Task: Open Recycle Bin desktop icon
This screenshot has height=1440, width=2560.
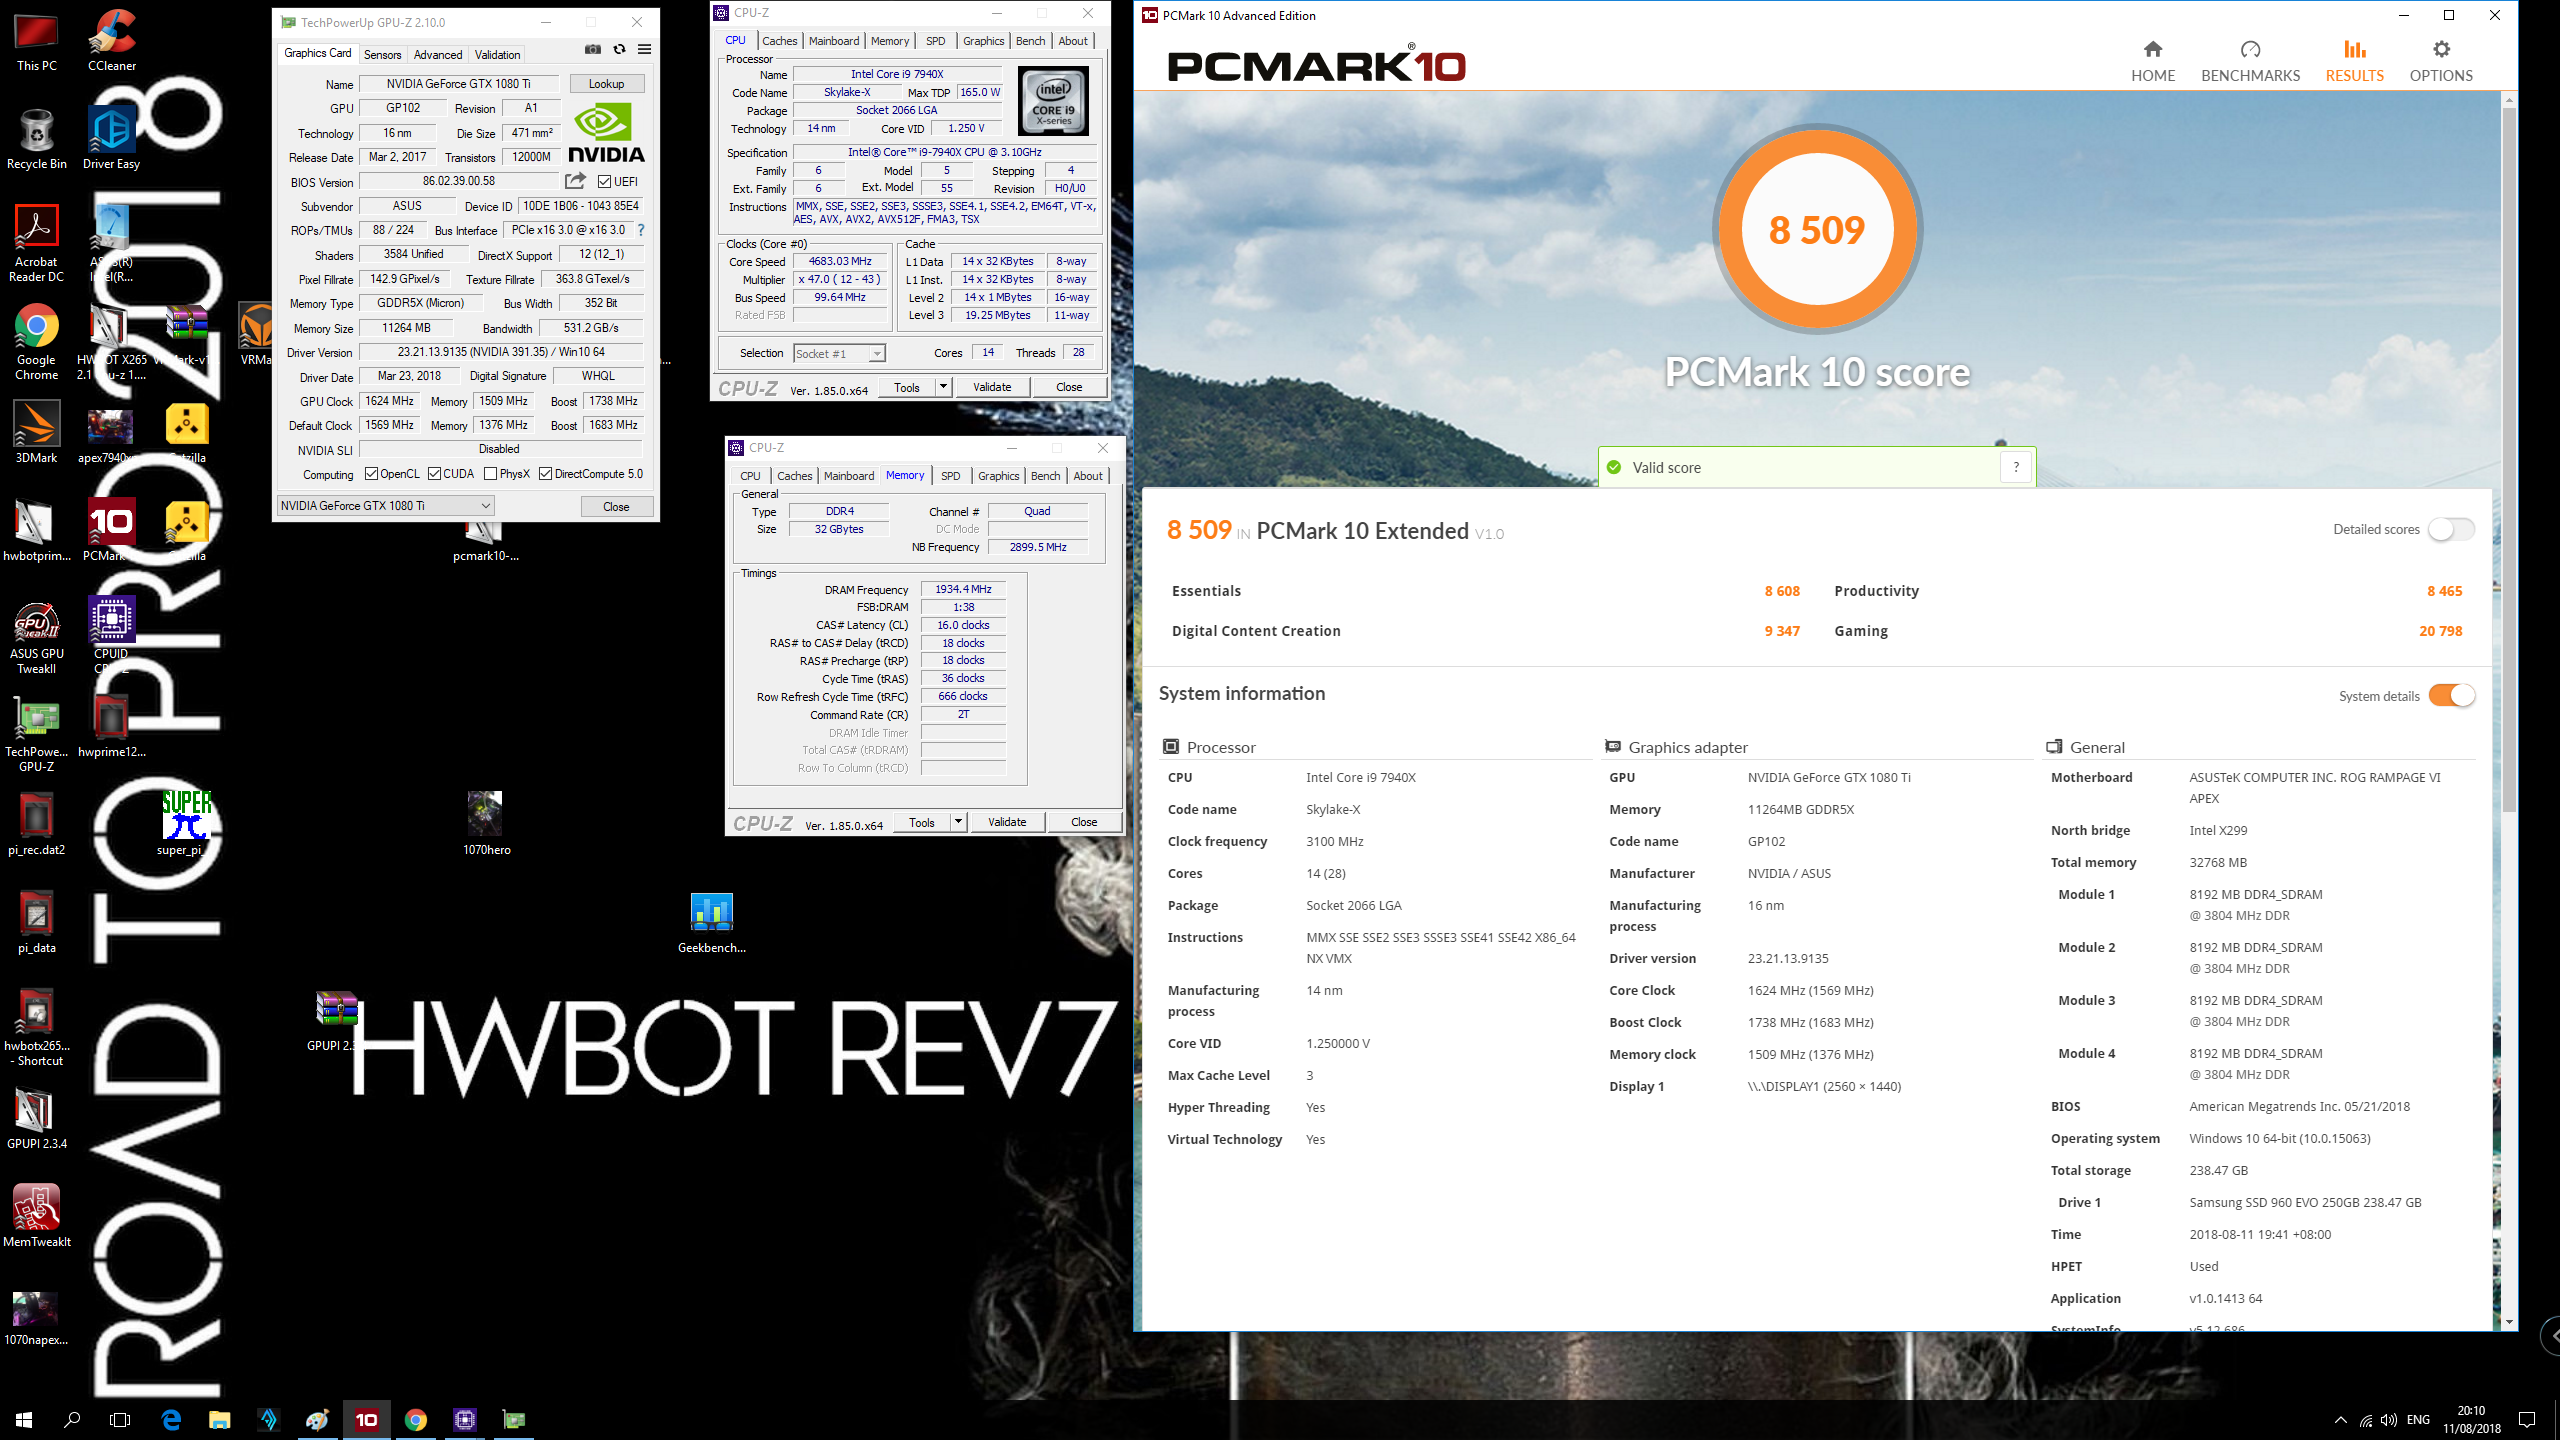Action: [37, 139]
